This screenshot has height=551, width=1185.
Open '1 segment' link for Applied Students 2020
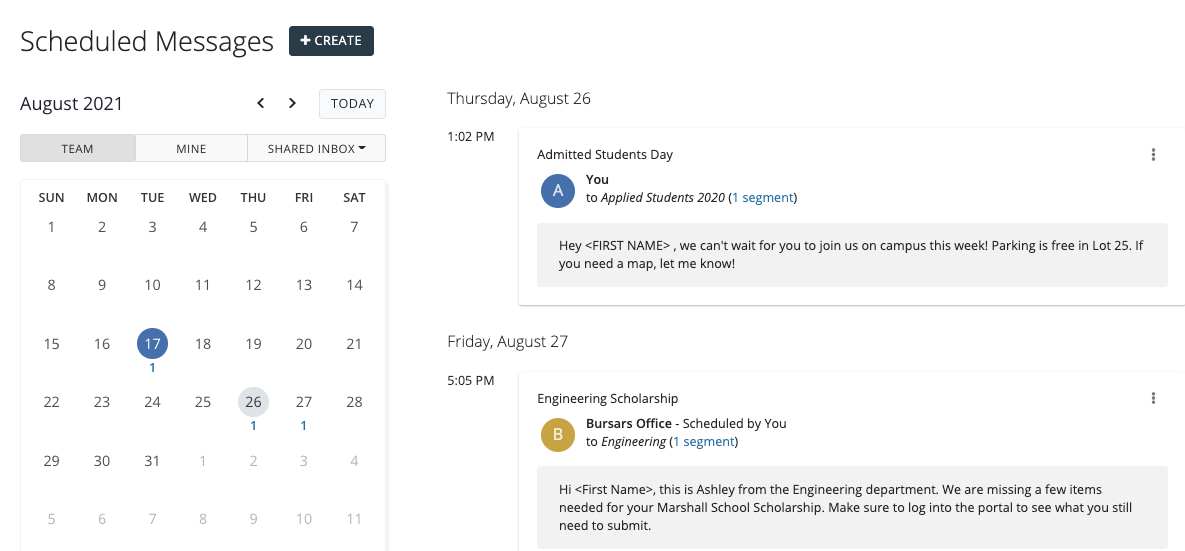763,198
